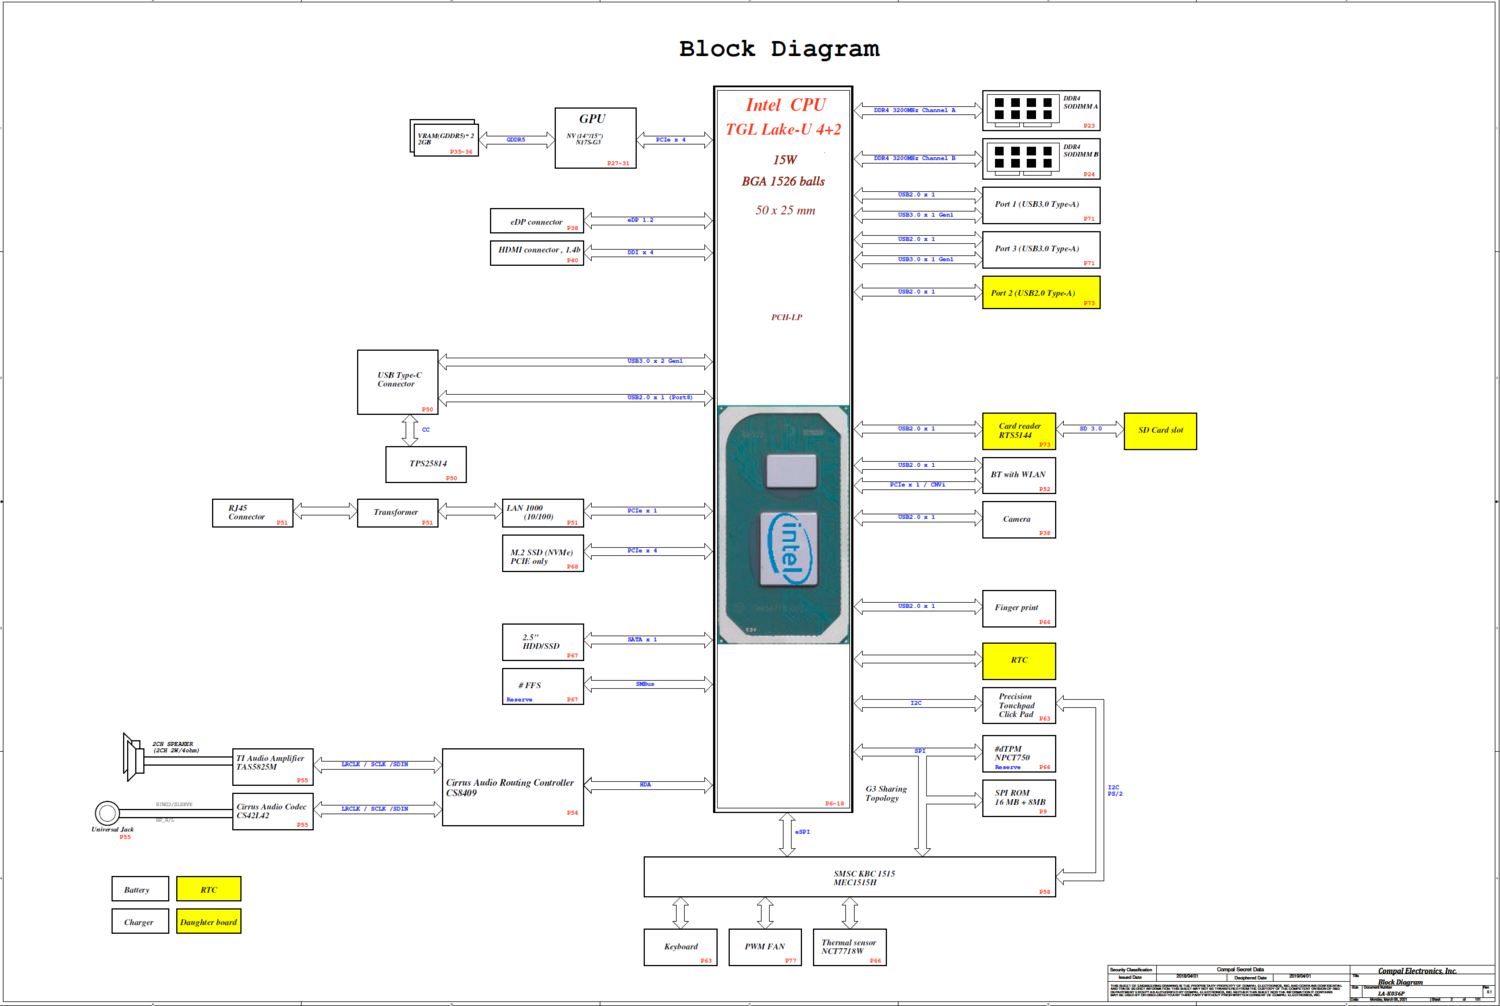Click the "50 x 25 mm" dimension text
Viewport: 1500px width, 1006px height.
[785, 210]
